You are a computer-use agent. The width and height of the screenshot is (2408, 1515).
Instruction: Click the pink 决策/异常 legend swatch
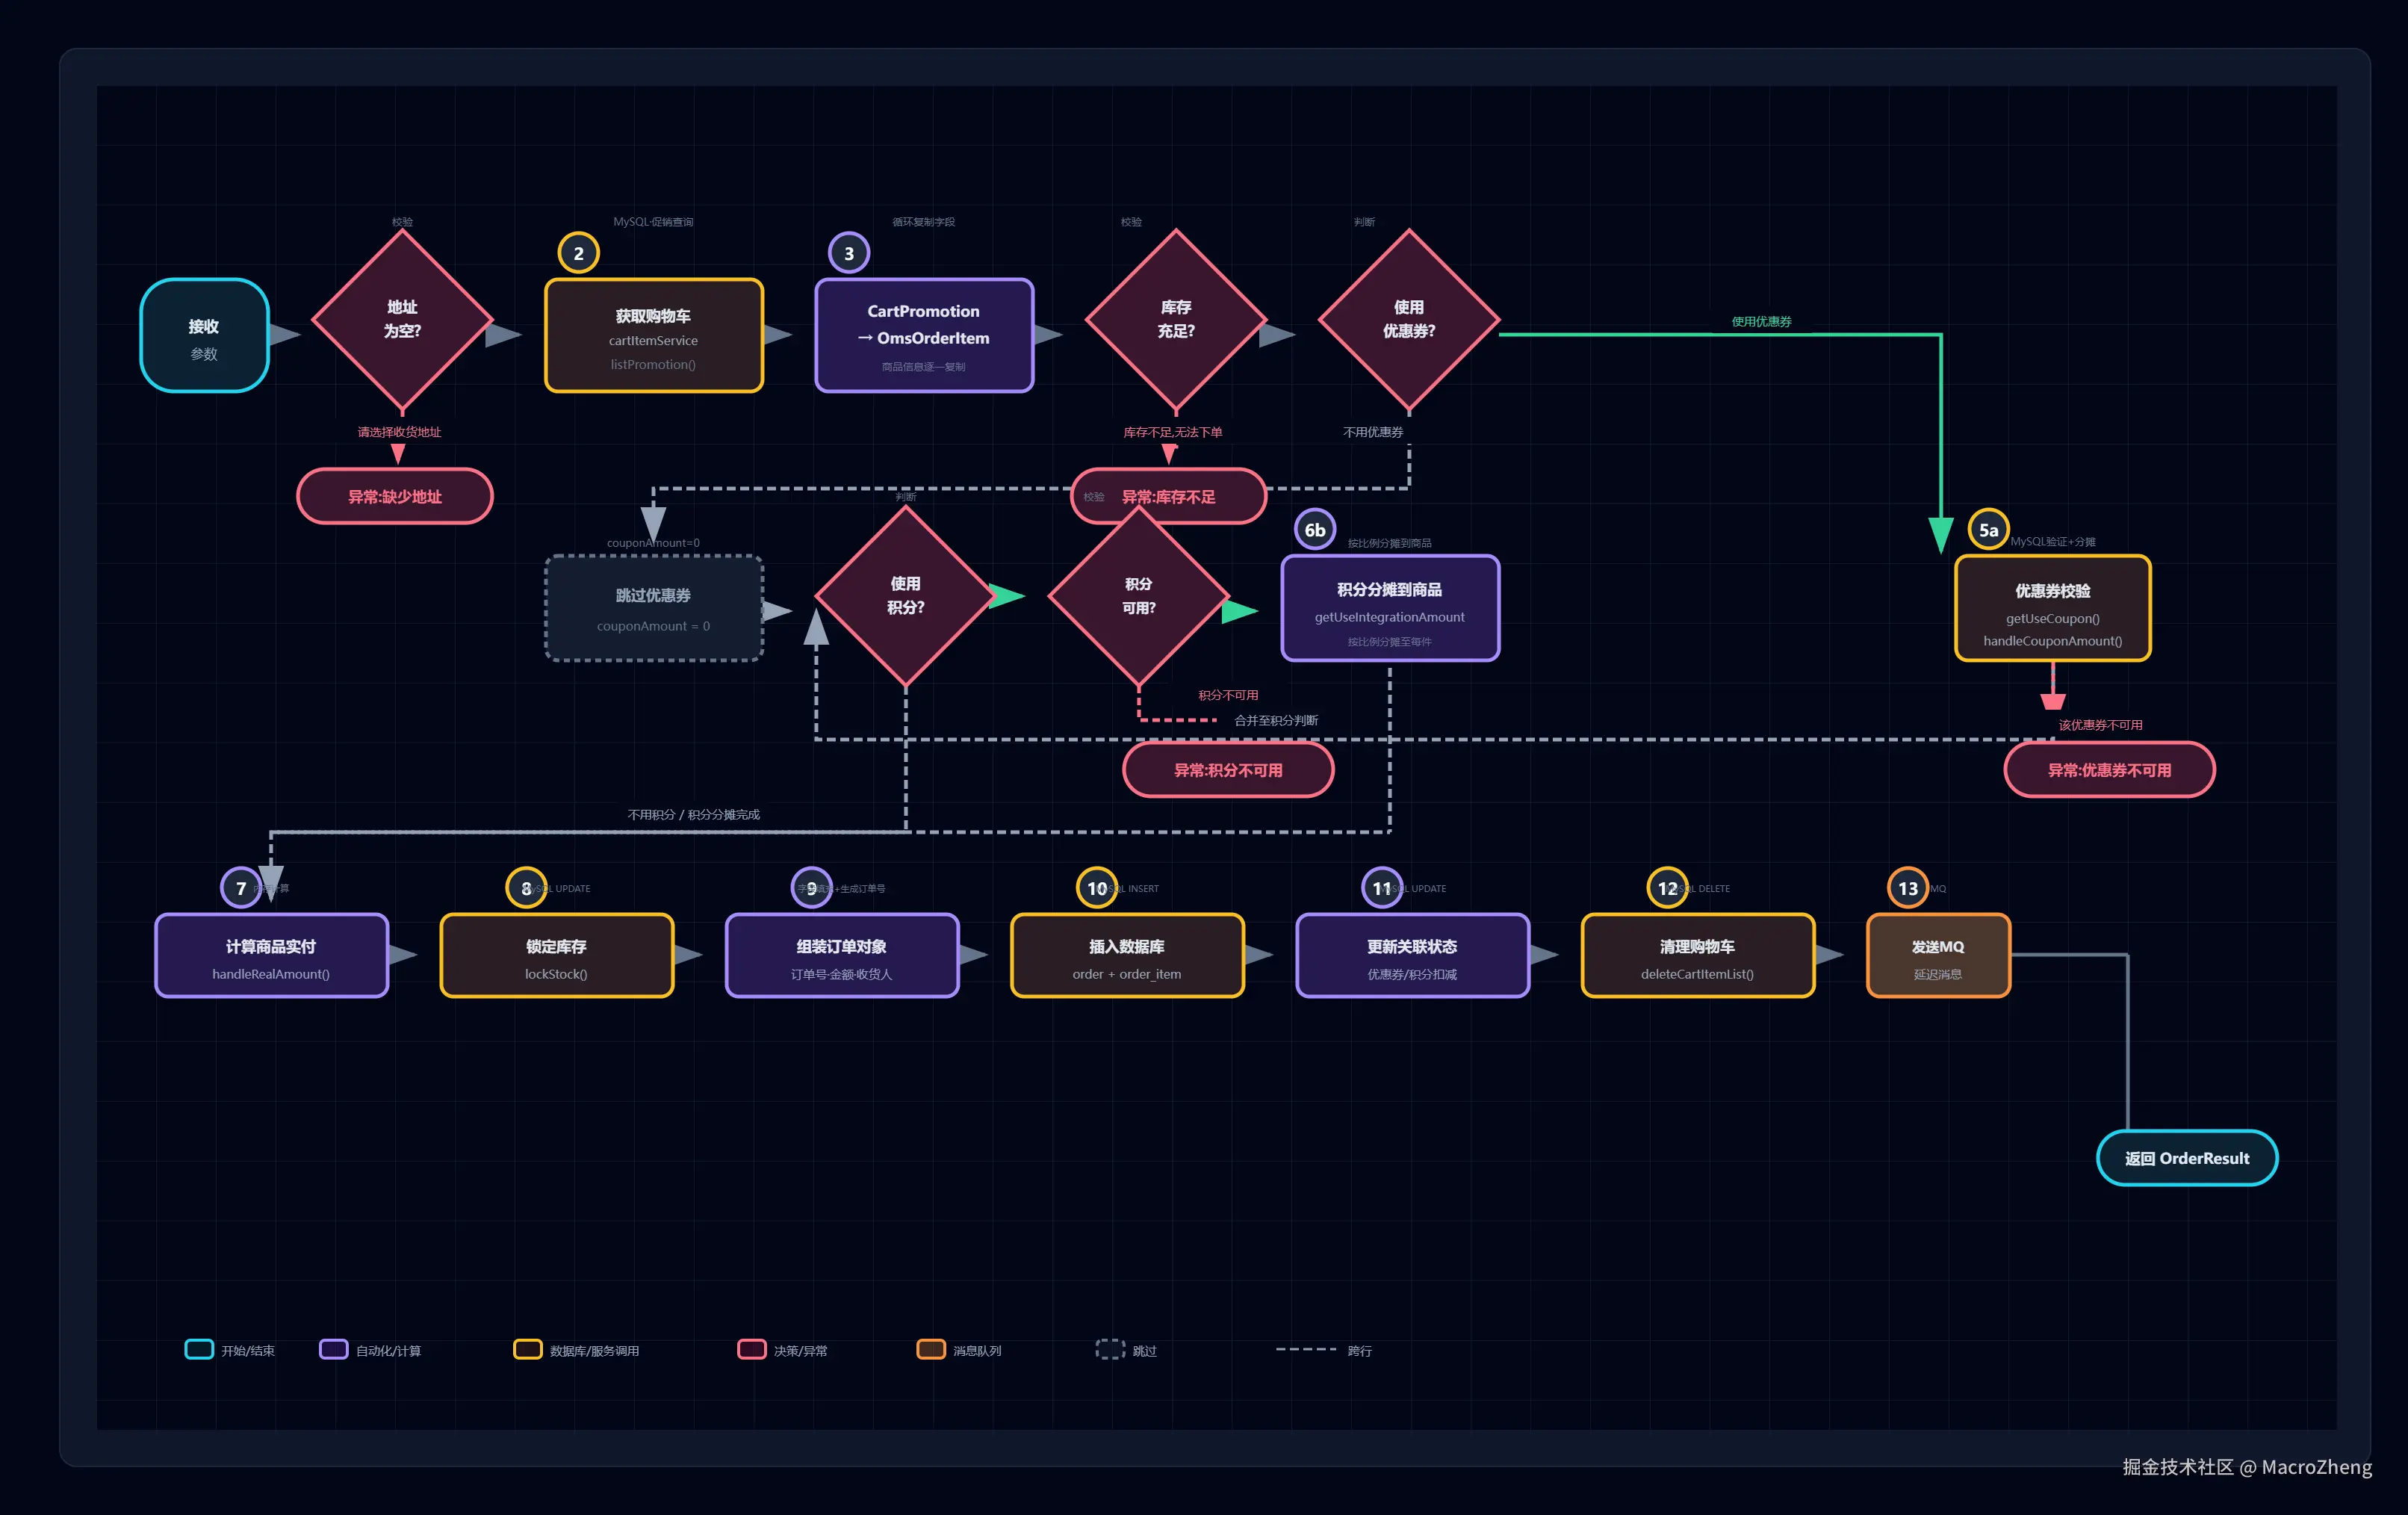752,1349
